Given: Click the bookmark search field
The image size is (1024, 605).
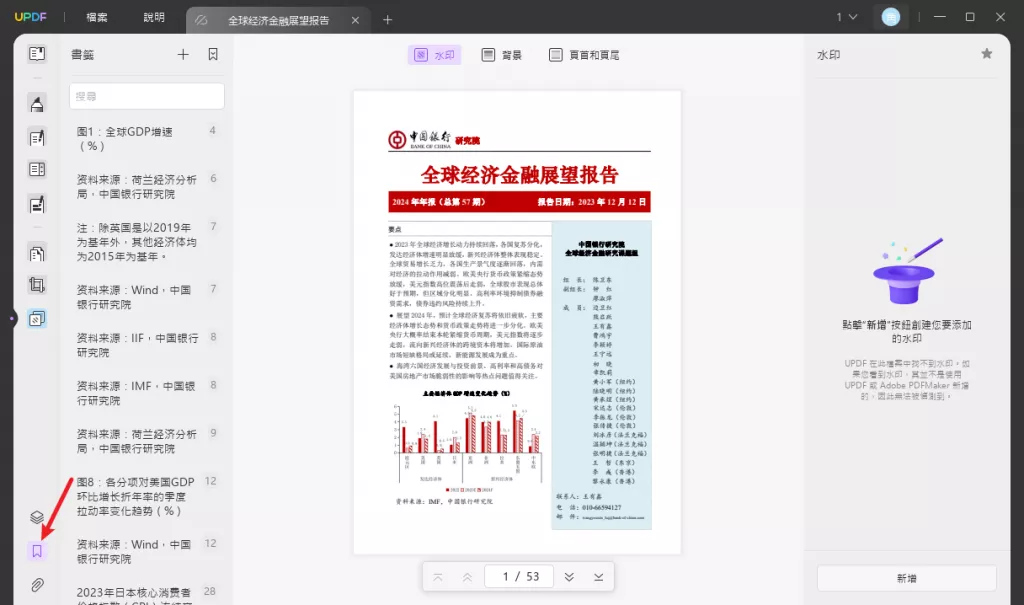Looking at the screenshot, I should point(147,96).
